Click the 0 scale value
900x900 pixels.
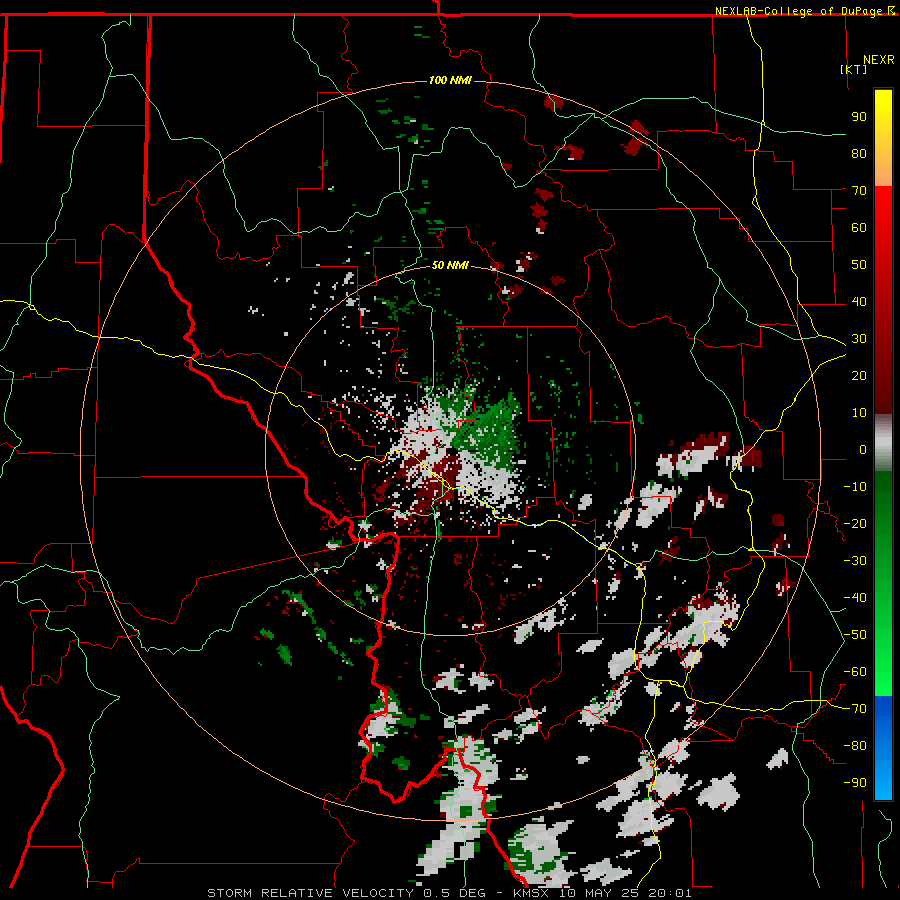863,449
